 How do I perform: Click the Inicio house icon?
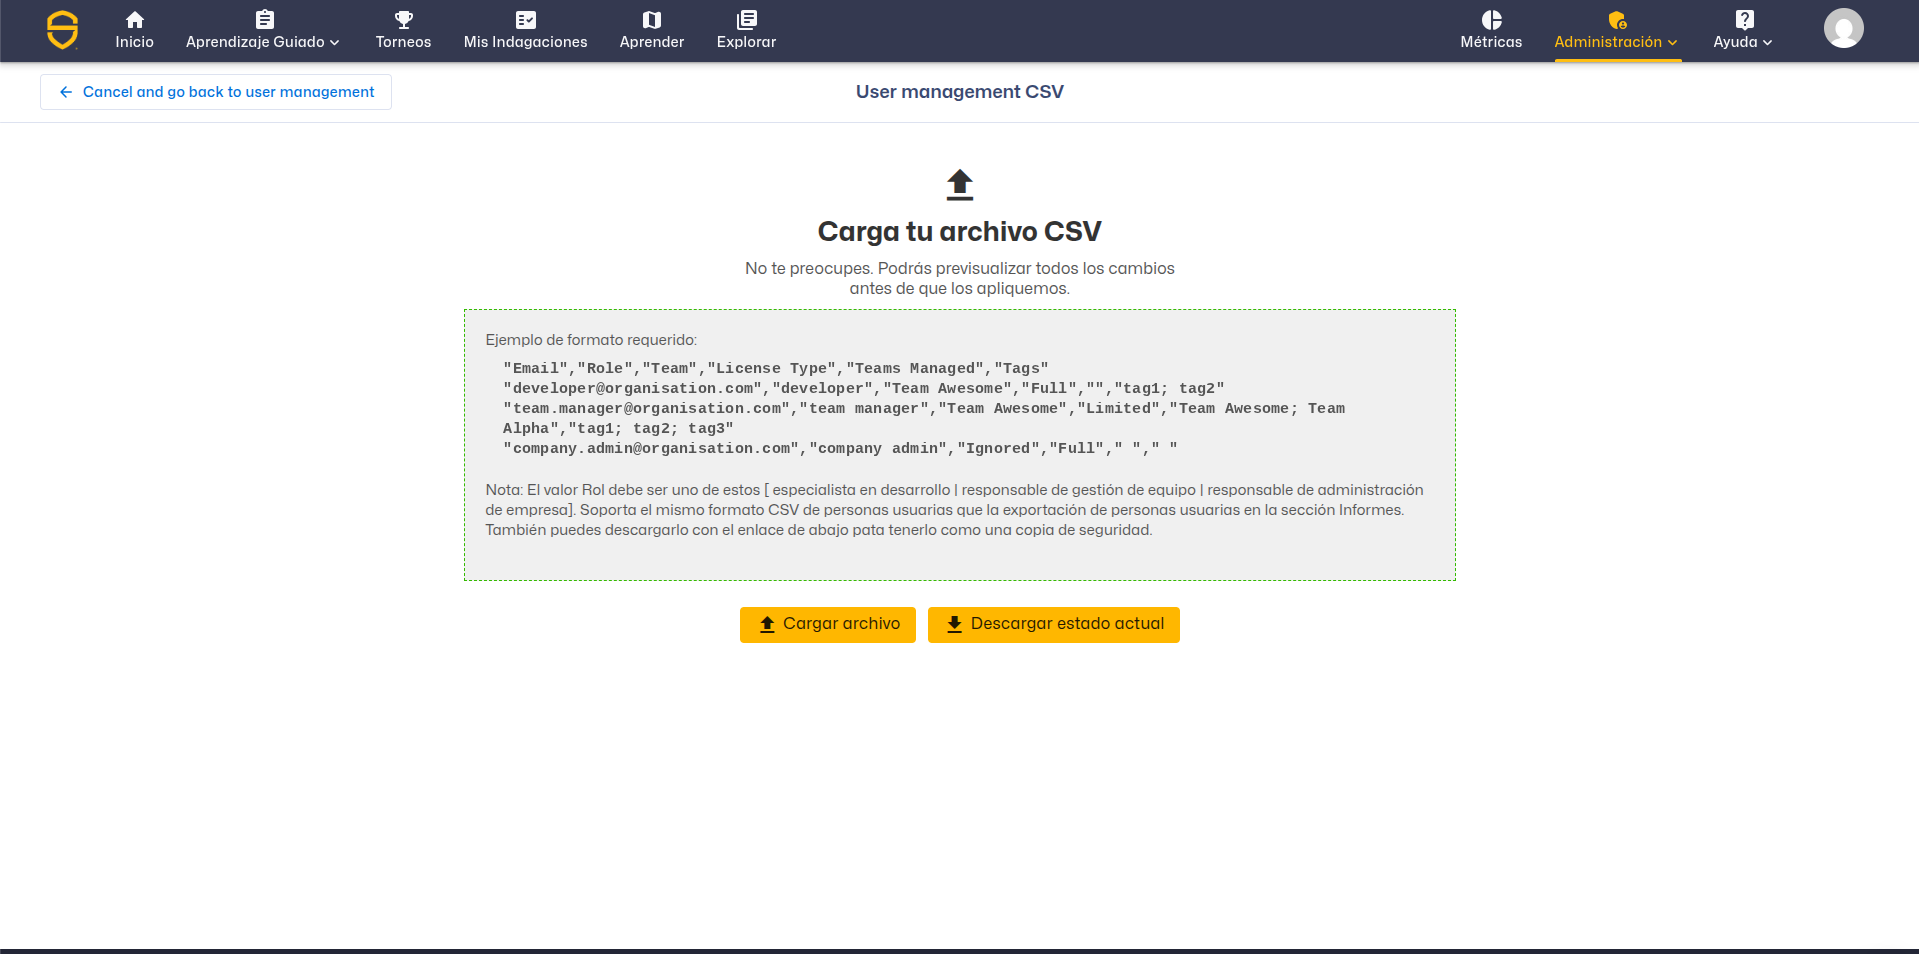134,19
